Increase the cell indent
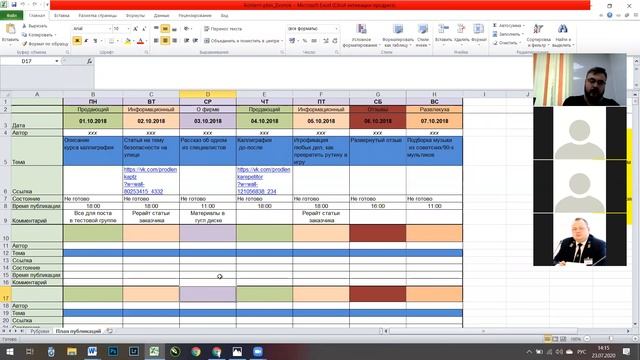The height and width of the screenshot is (360, 640). [196, 40]
